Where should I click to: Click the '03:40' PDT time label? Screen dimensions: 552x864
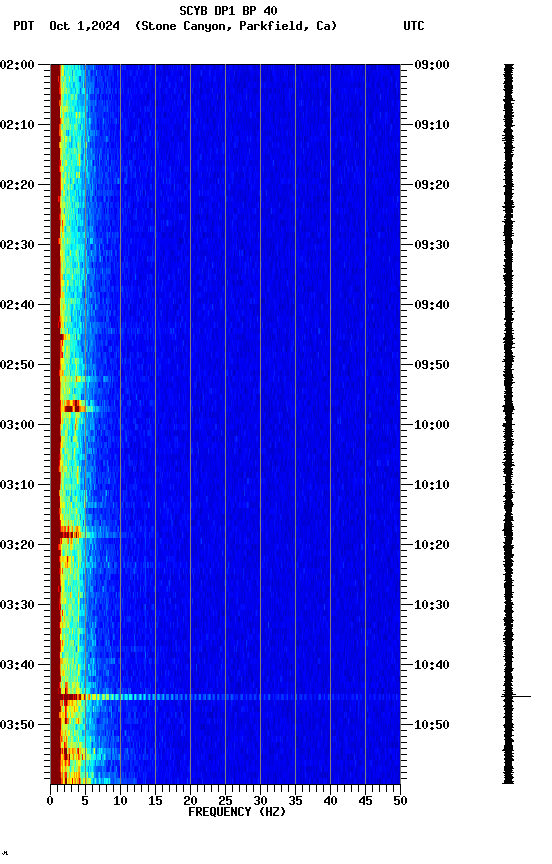(17, 665)
